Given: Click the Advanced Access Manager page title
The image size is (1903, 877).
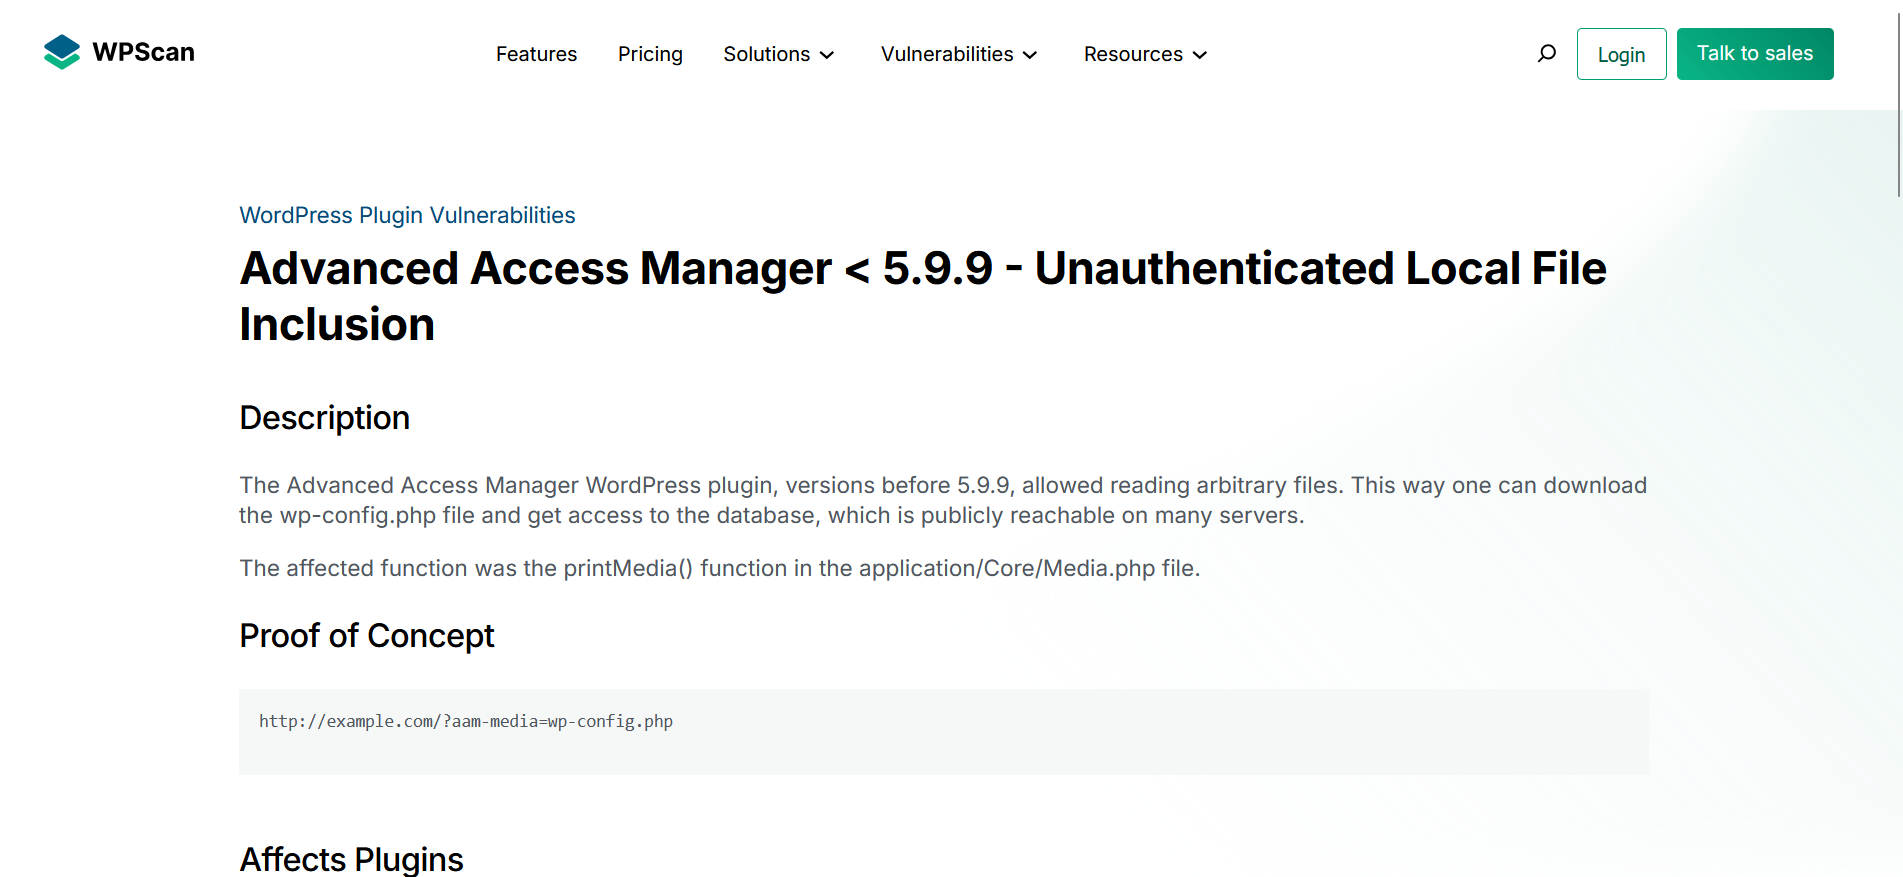Looking at the screenshot, I should pyautogui.click(x=923, y=296).
